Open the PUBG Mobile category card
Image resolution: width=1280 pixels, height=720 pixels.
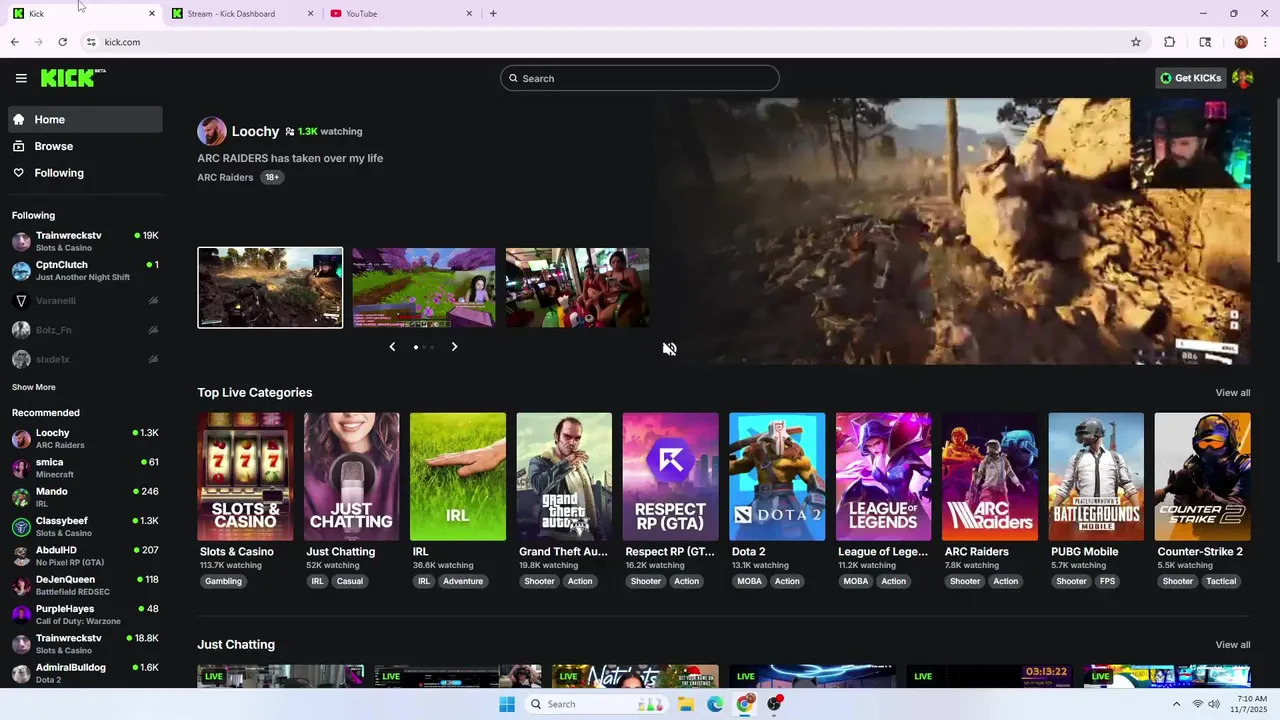pos(1096,477)
